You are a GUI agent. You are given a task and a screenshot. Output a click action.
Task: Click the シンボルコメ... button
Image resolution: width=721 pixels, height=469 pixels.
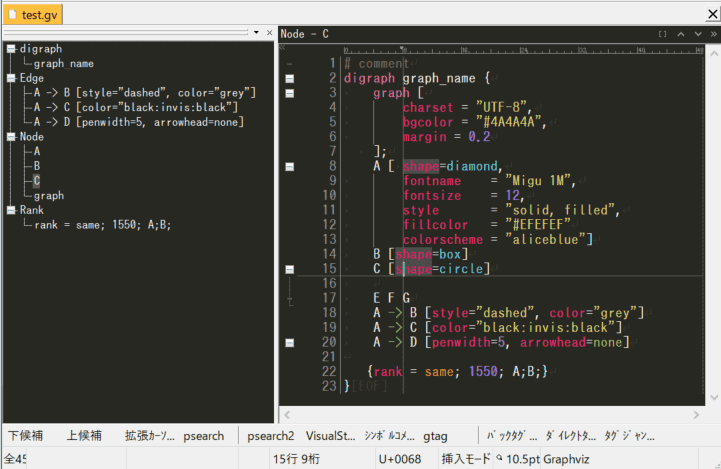click(389, 435)
